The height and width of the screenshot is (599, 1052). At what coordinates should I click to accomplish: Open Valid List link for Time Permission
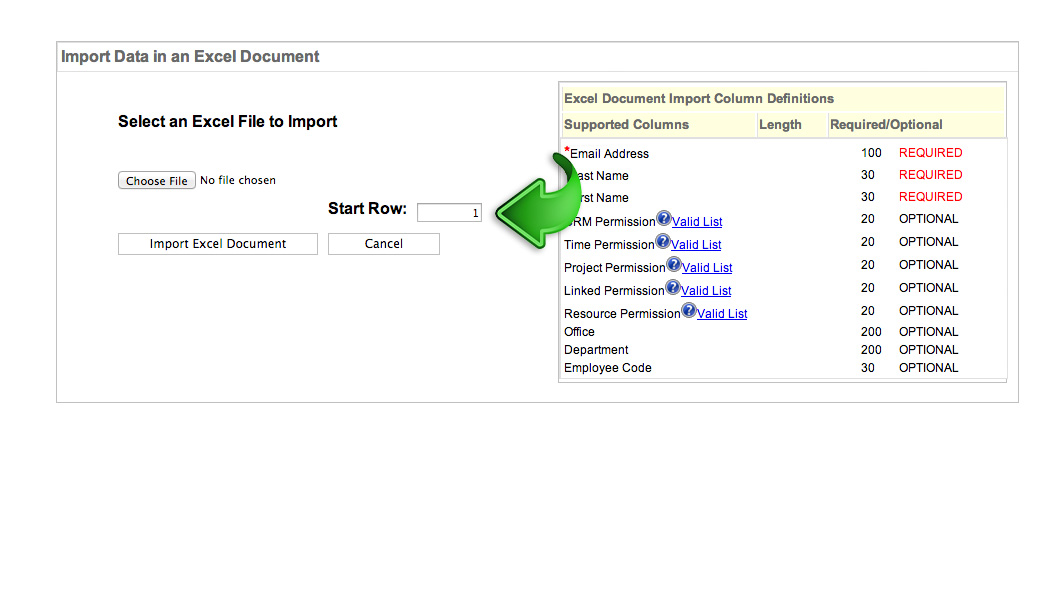point(696,245)
